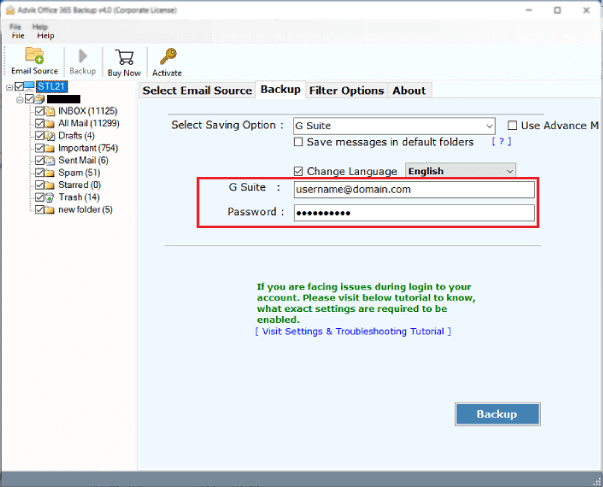
Task: Toggle the Change Language checkbox
Action: pos(298,171)
